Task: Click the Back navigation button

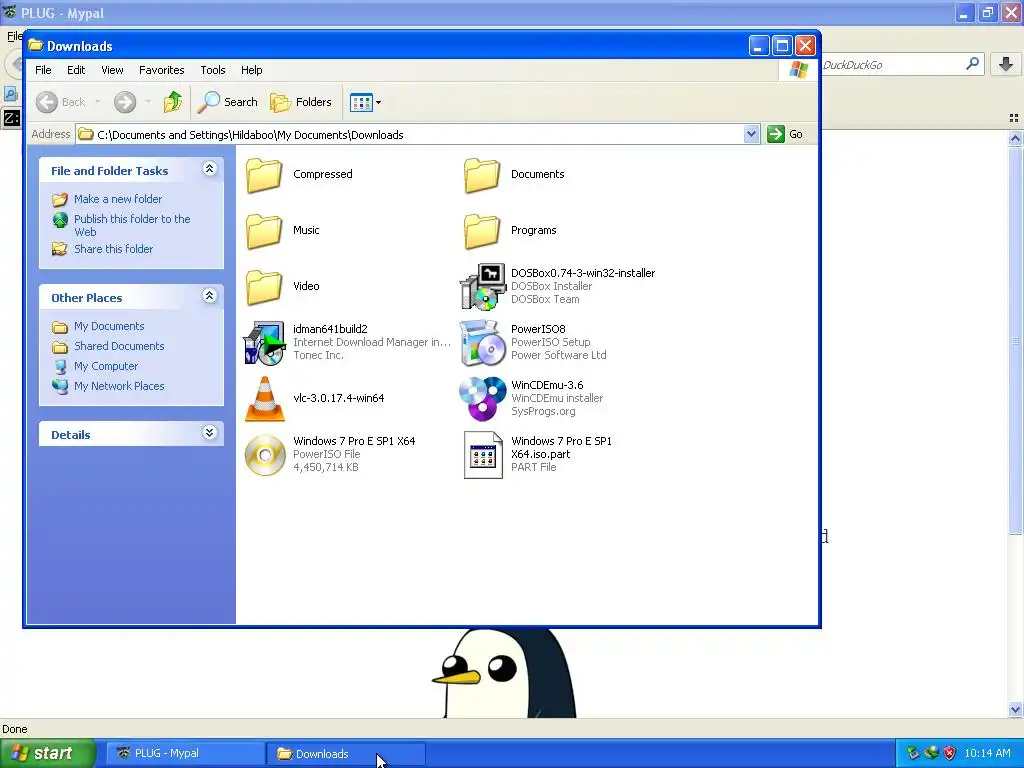Action: click(61, 102)
